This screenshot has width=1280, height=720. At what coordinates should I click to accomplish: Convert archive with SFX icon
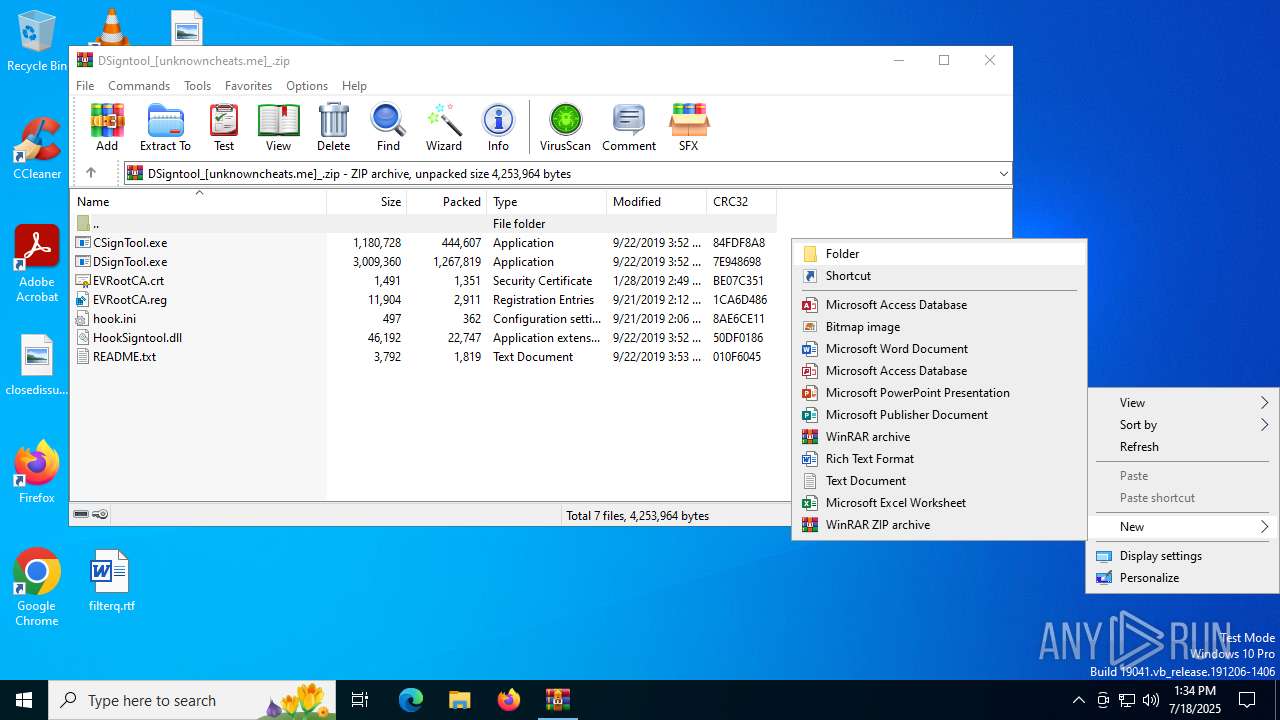tap(688, 127)
